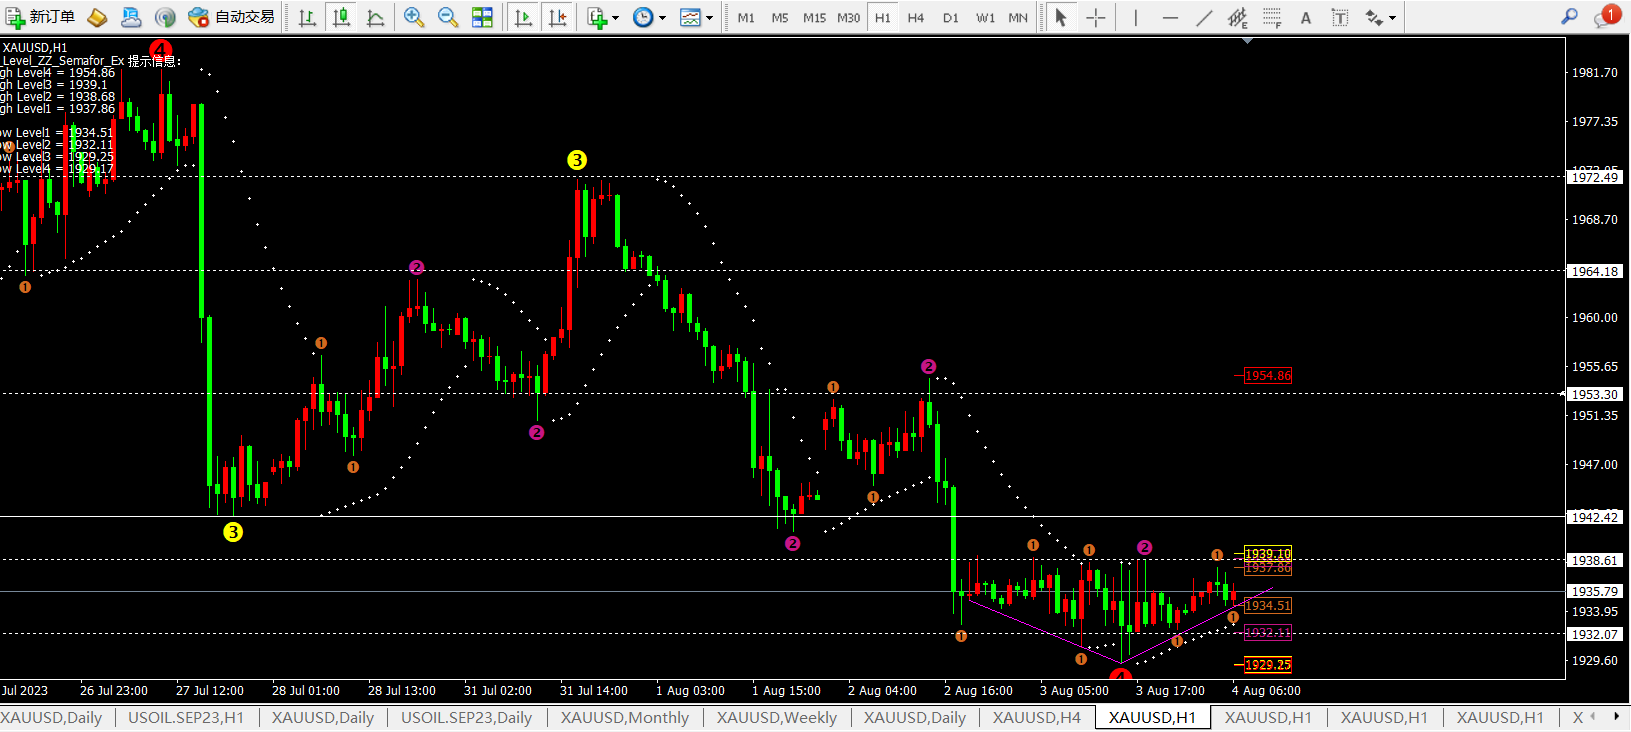
Task: Click the zoom in magnifier icon
Action: tap(413, 17)
